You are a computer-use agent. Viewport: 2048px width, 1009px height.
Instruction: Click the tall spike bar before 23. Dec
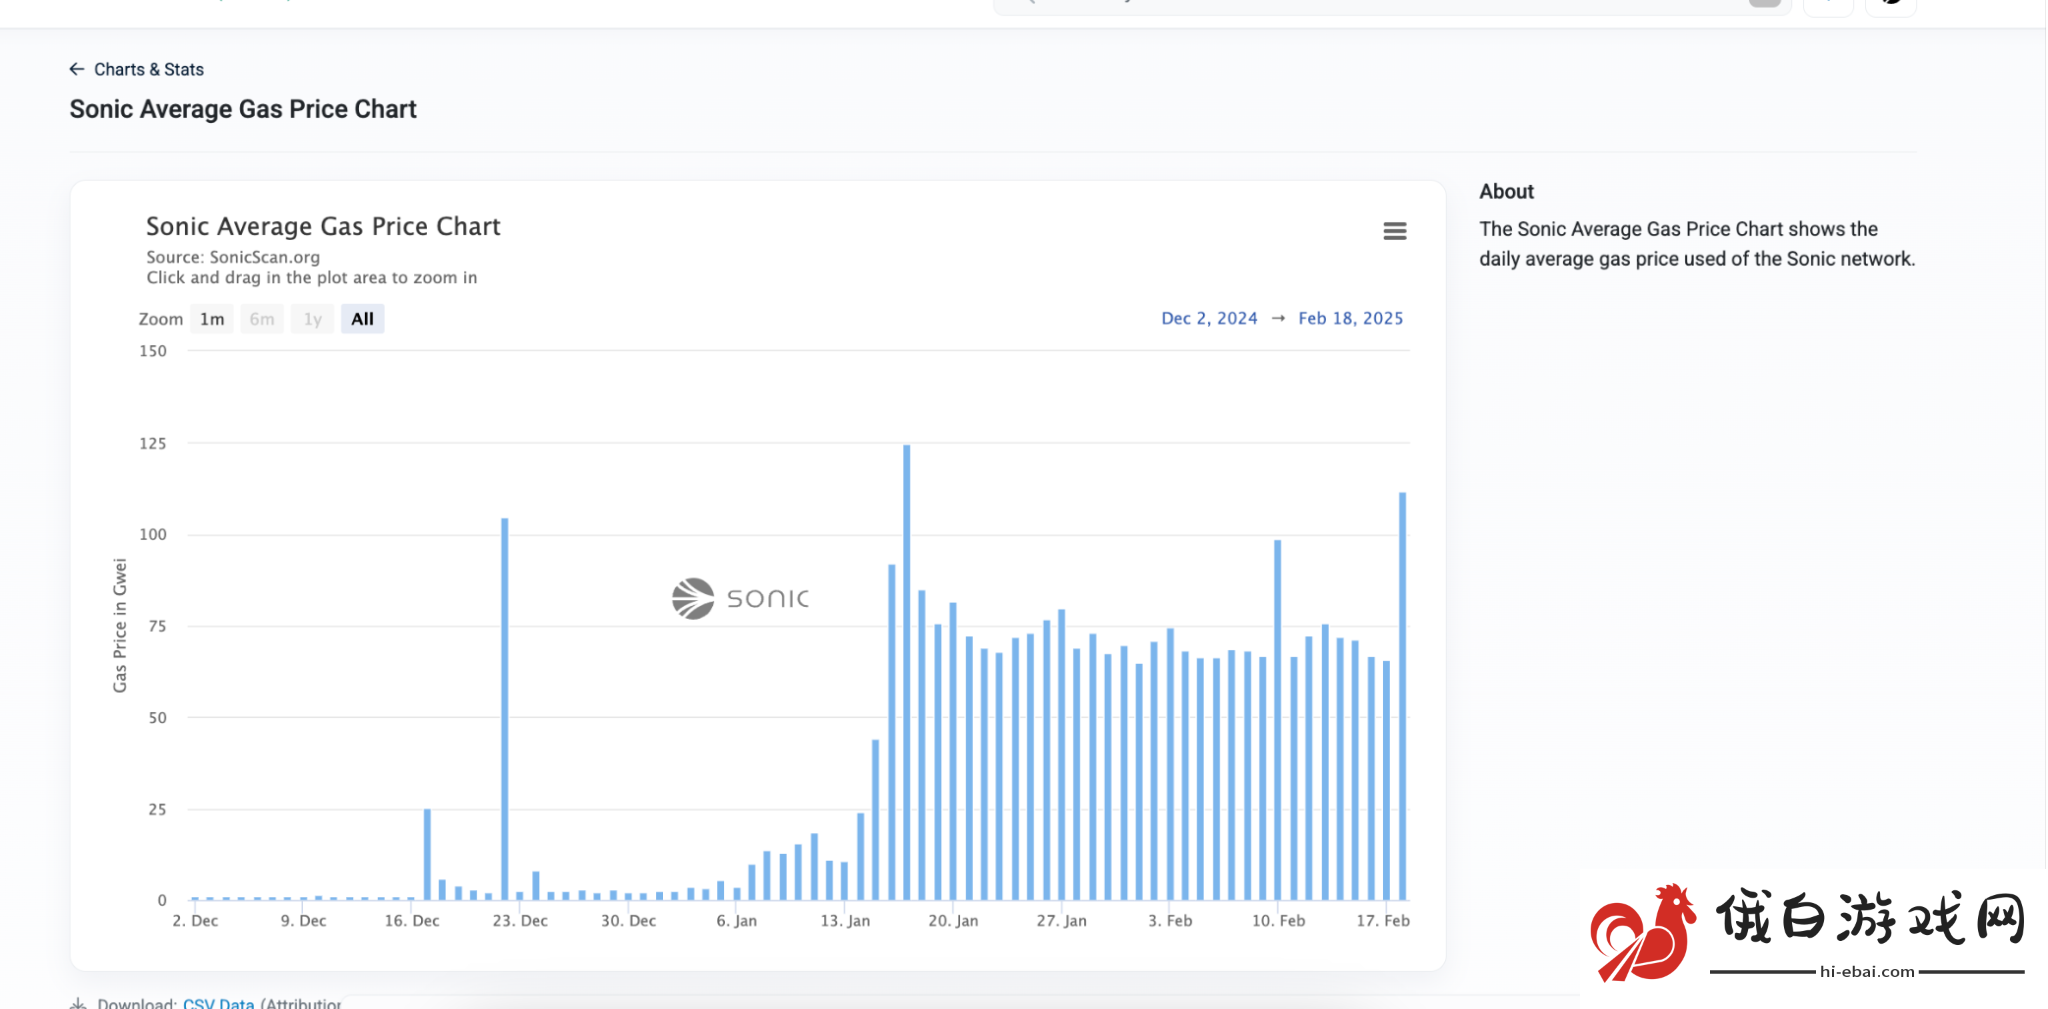pyautogui.click(x=505, y=709)
